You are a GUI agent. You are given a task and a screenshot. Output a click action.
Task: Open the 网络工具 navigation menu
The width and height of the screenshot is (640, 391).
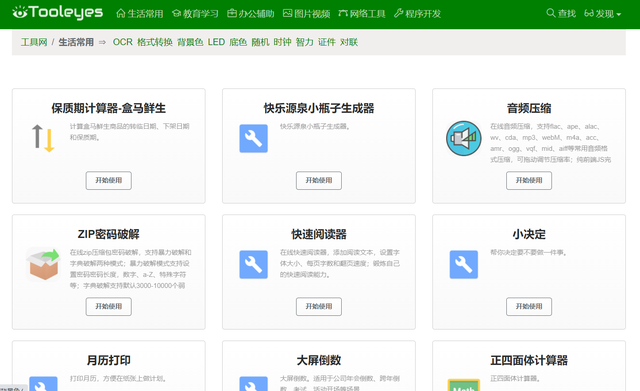click(x=362, y=14)
